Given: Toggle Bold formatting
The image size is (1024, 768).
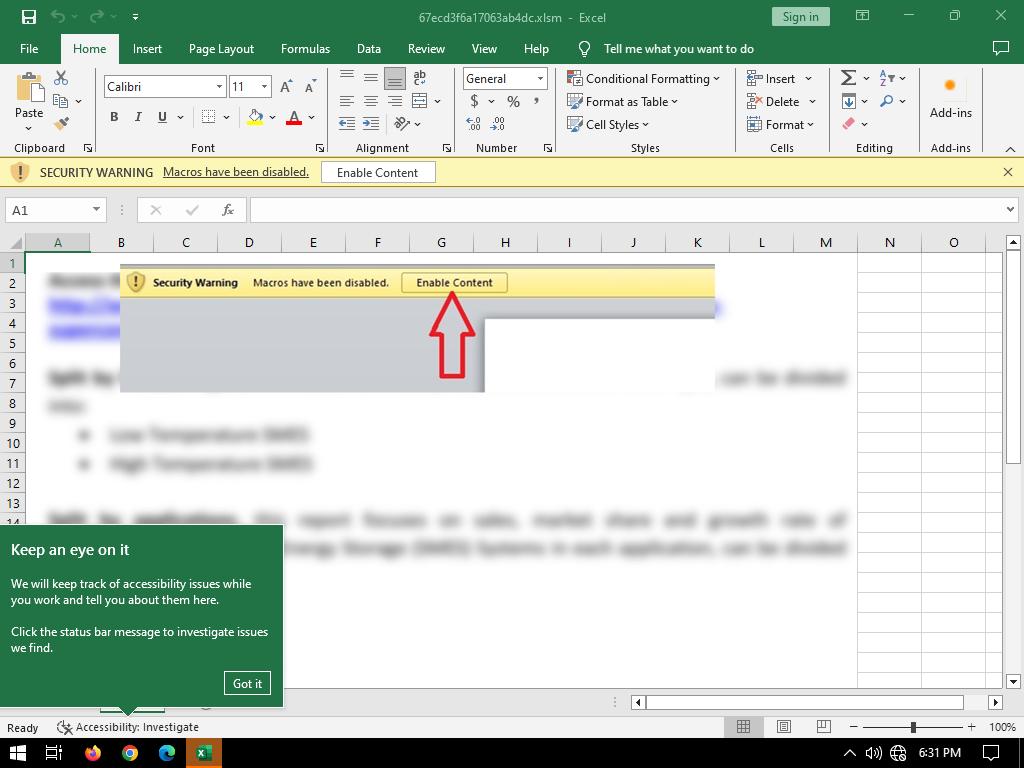Looking at the screenshot, I should click(x=114, y=117).
